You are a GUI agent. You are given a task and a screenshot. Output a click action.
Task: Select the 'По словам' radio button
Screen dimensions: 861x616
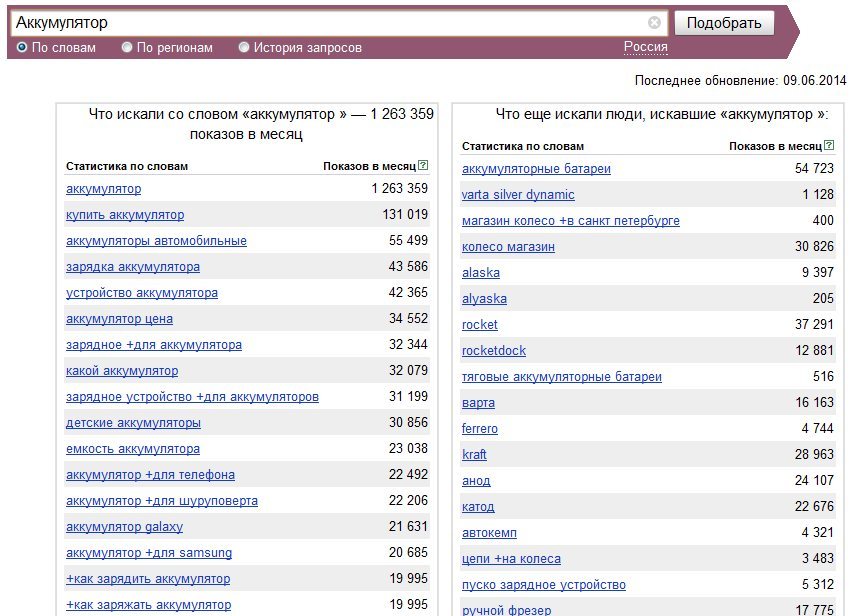click(22, 47)
